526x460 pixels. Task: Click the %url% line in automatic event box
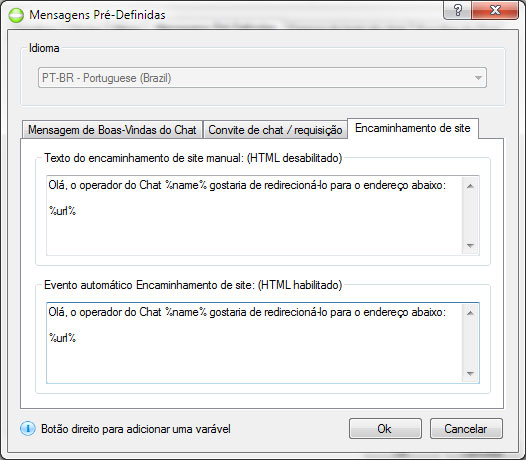click(x=62, y=338)
